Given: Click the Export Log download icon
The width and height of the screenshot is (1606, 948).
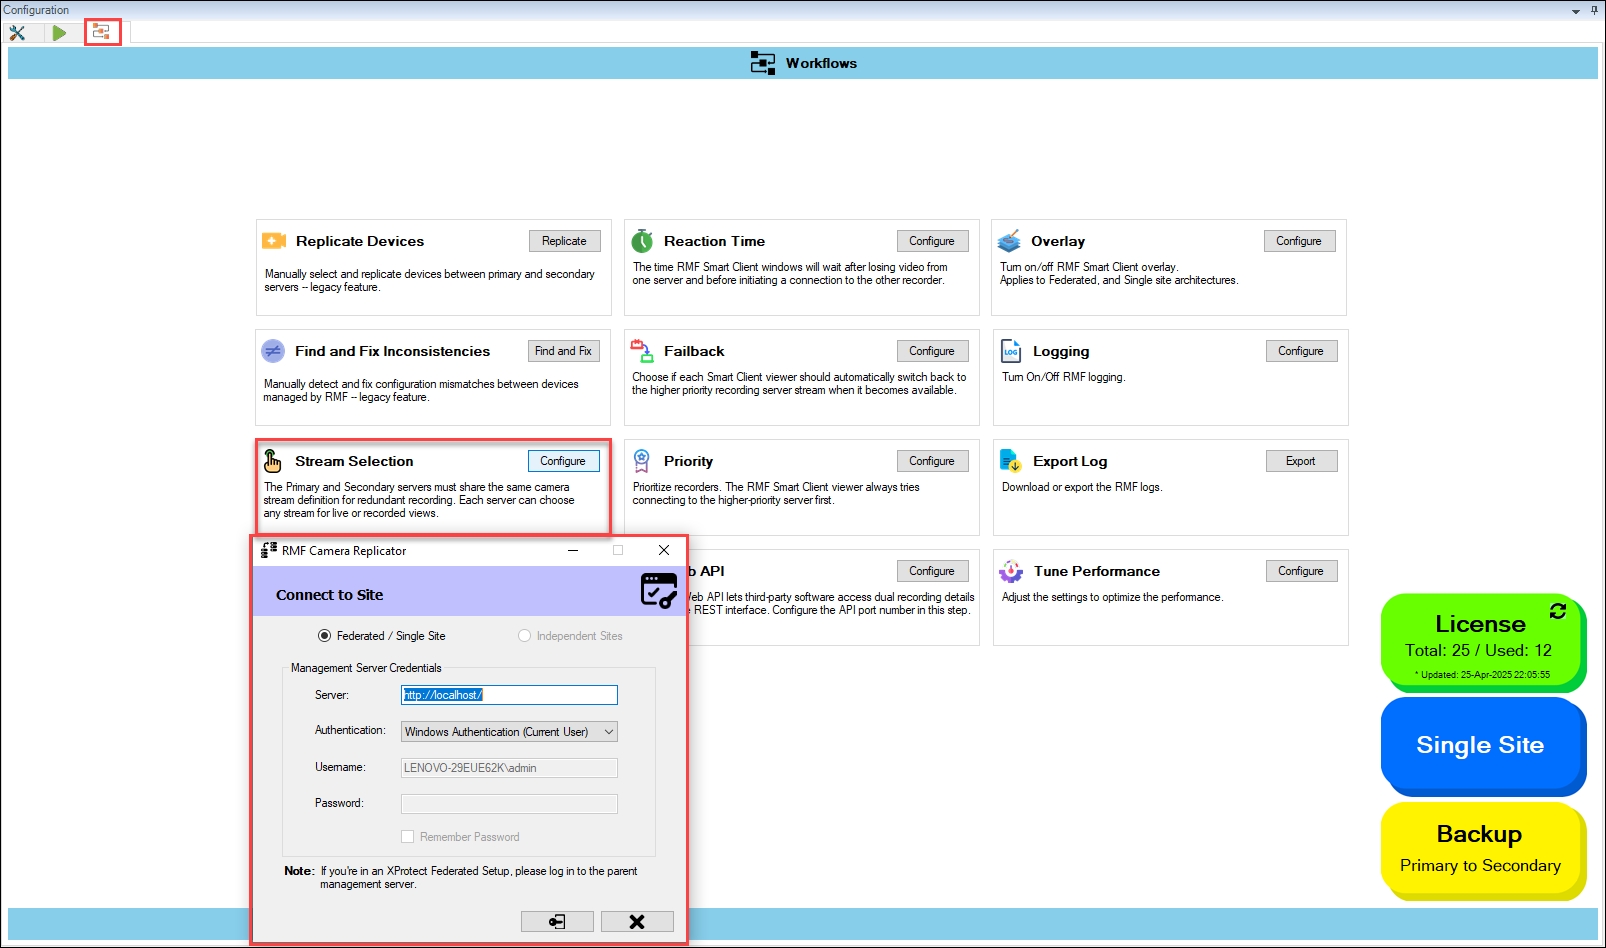Looking at the screenshot, I should click(x=1011, y=461).
